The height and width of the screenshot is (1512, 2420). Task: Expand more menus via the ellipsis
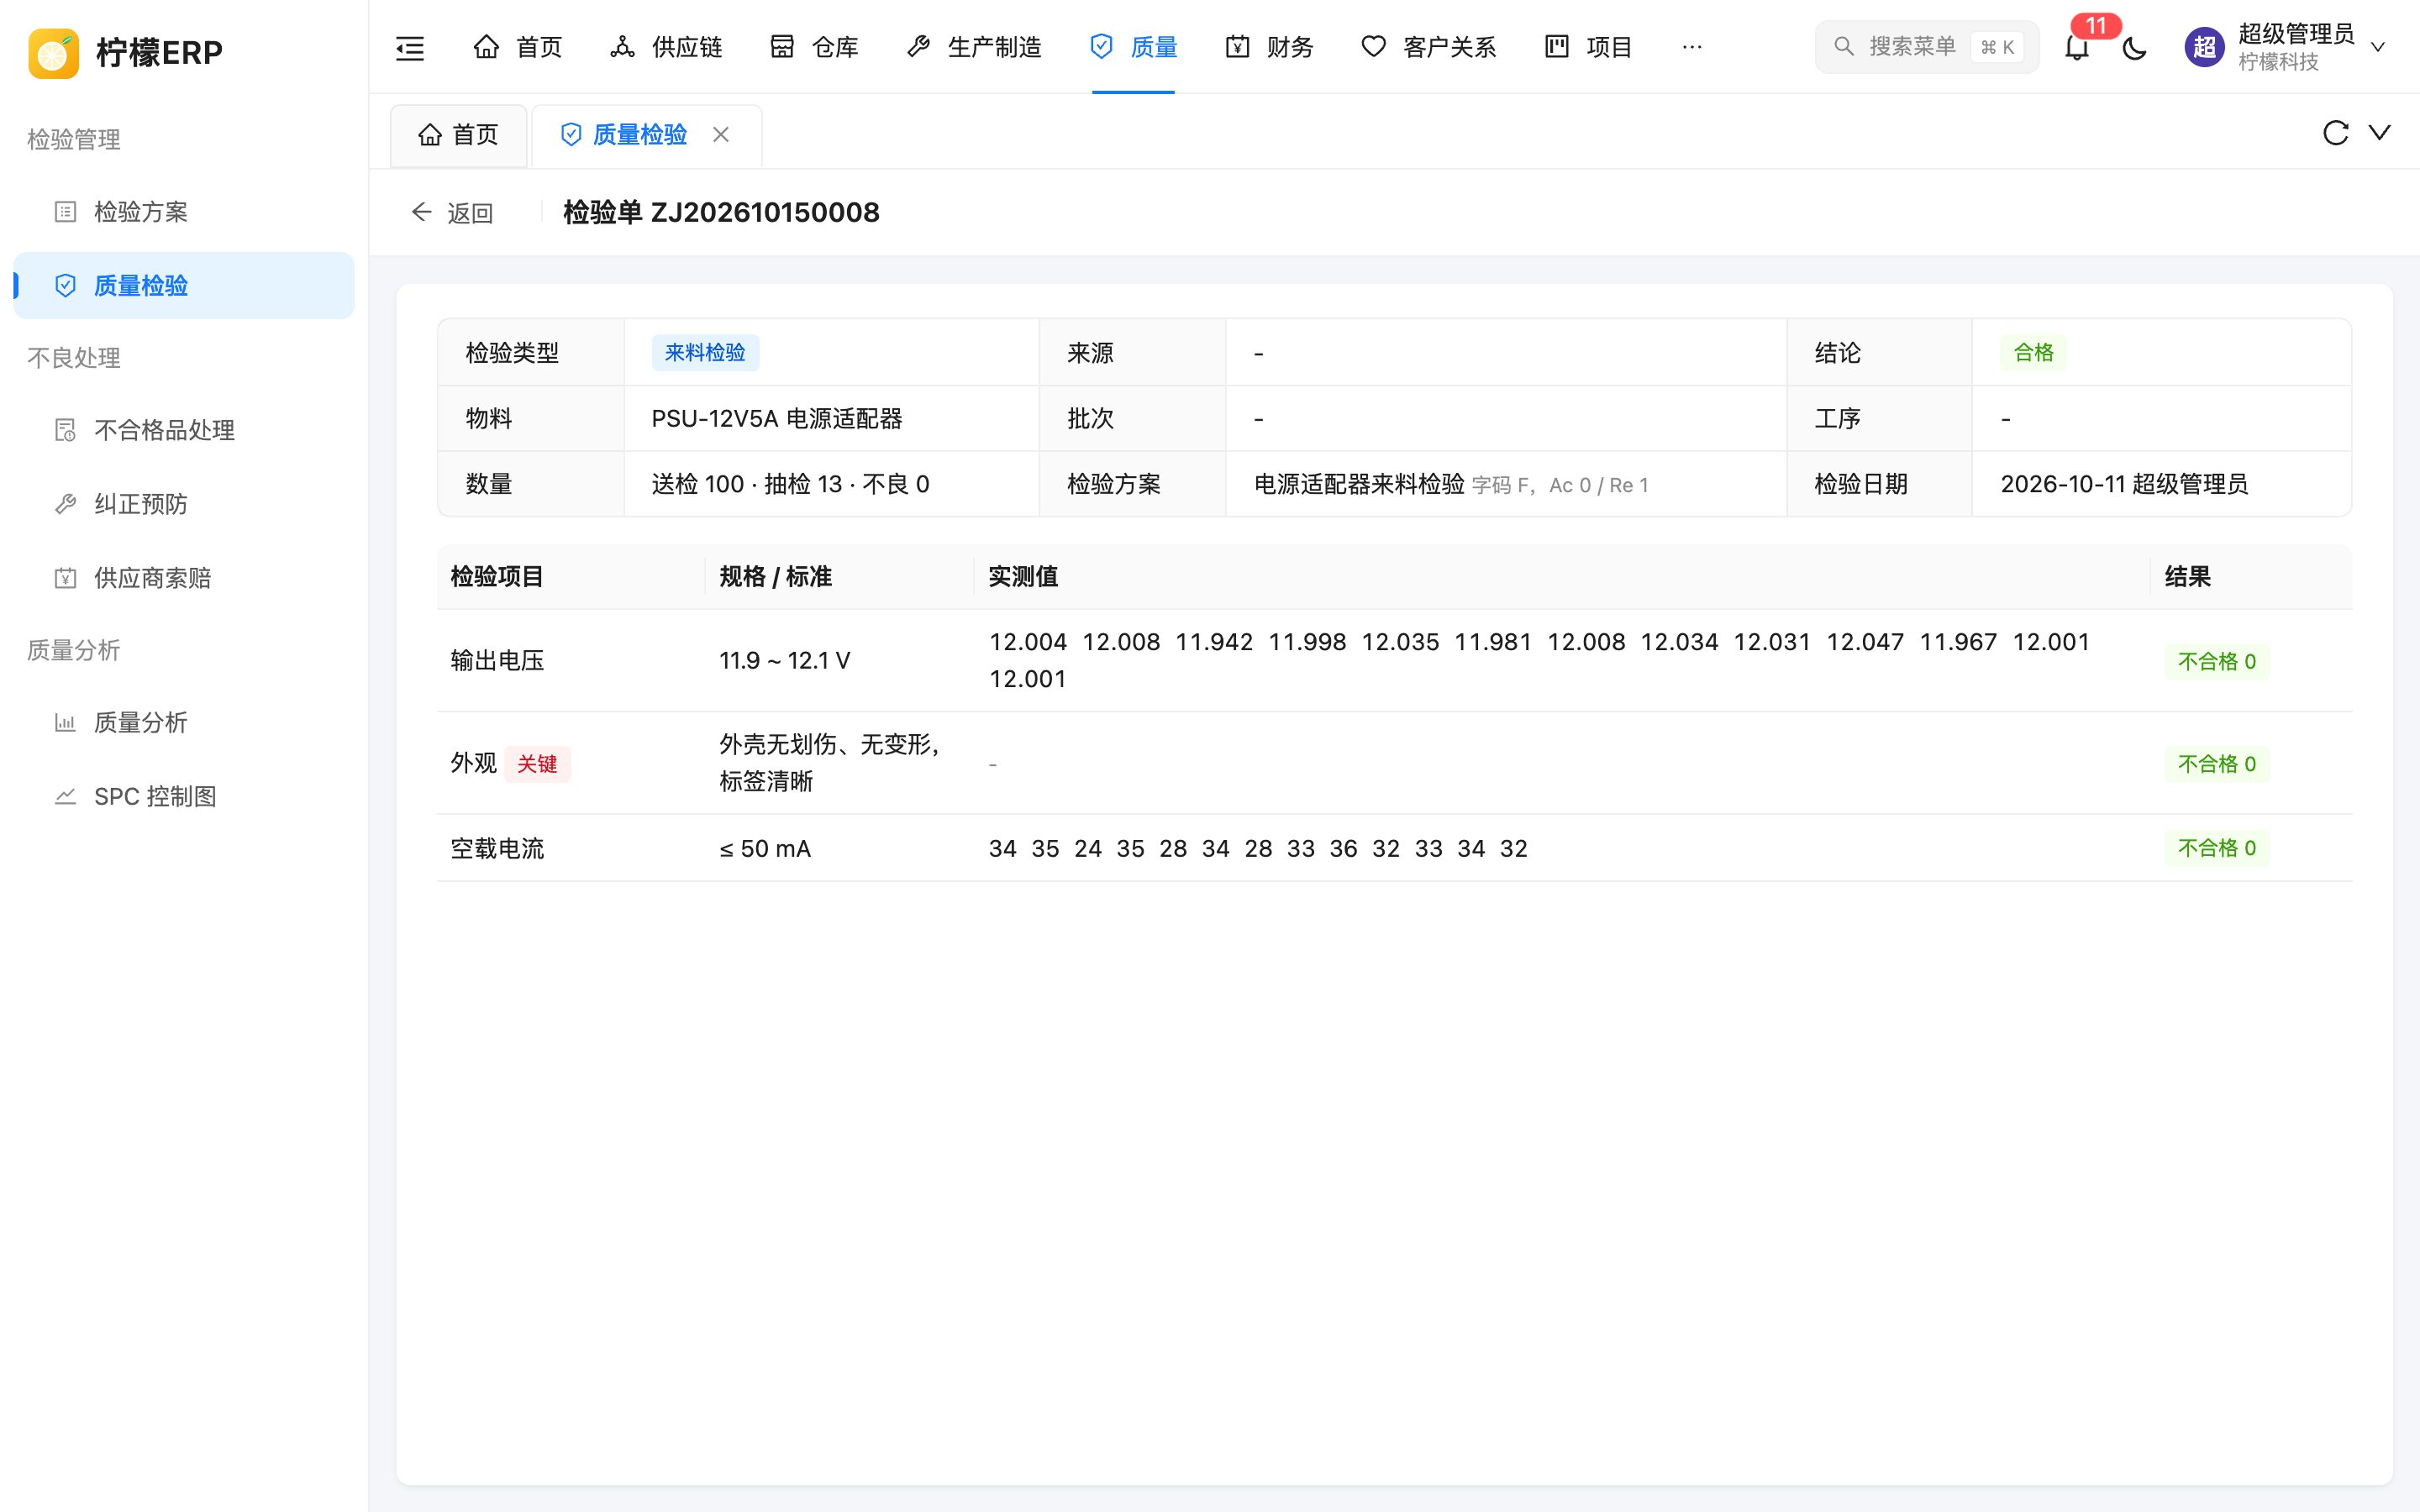pos(1692,47)
